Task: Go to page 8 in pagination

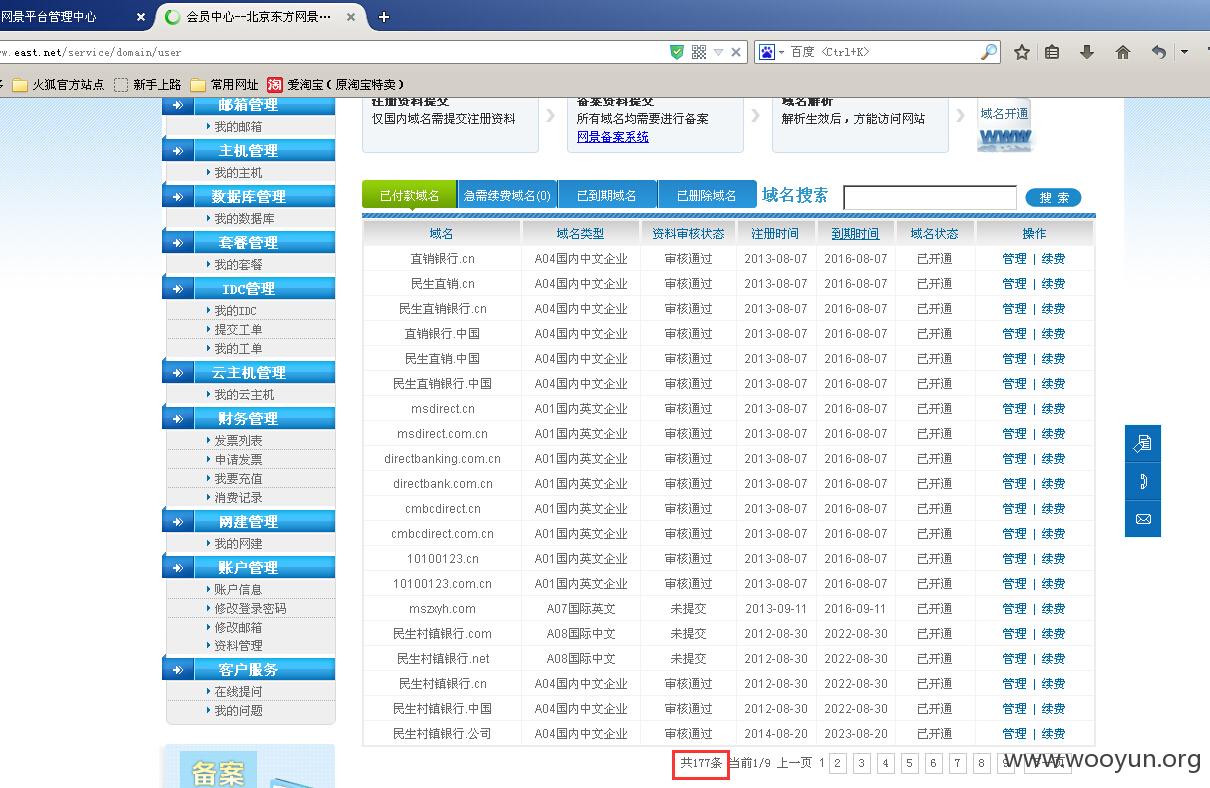Action: (x=981, y=763)
